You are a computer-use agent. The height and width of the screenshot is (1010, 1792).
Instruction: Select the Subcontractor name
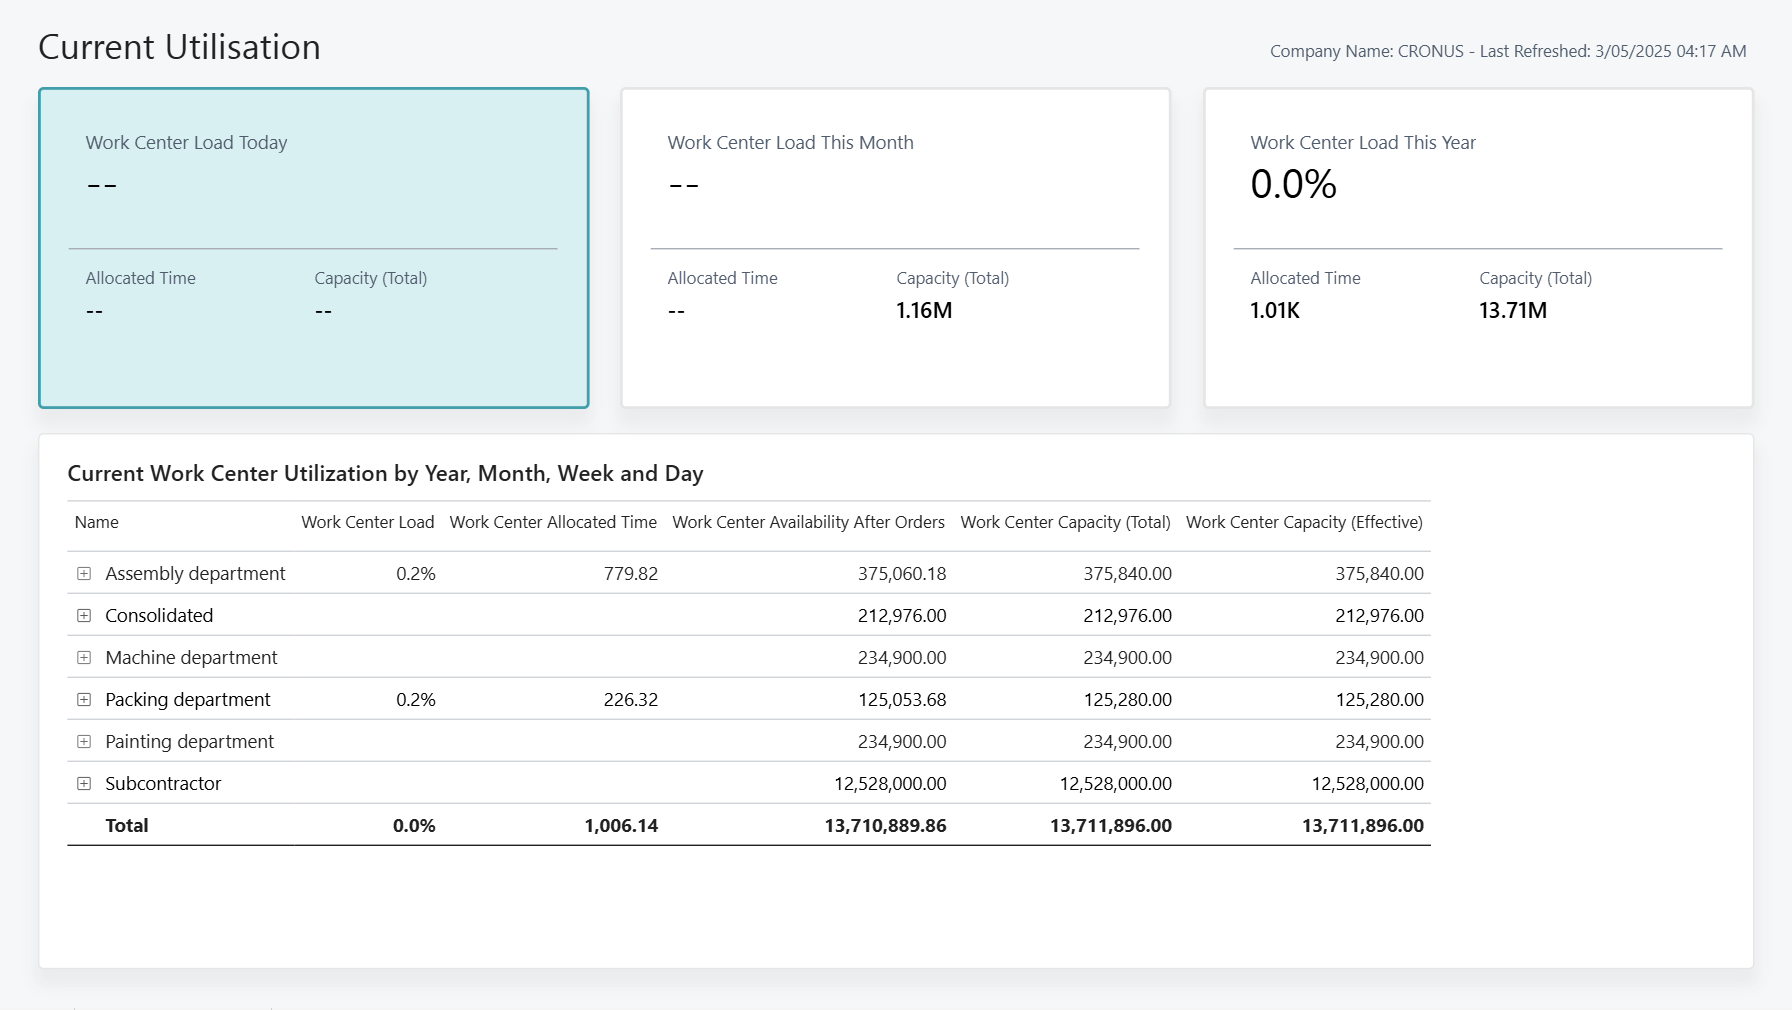[162, 783]
